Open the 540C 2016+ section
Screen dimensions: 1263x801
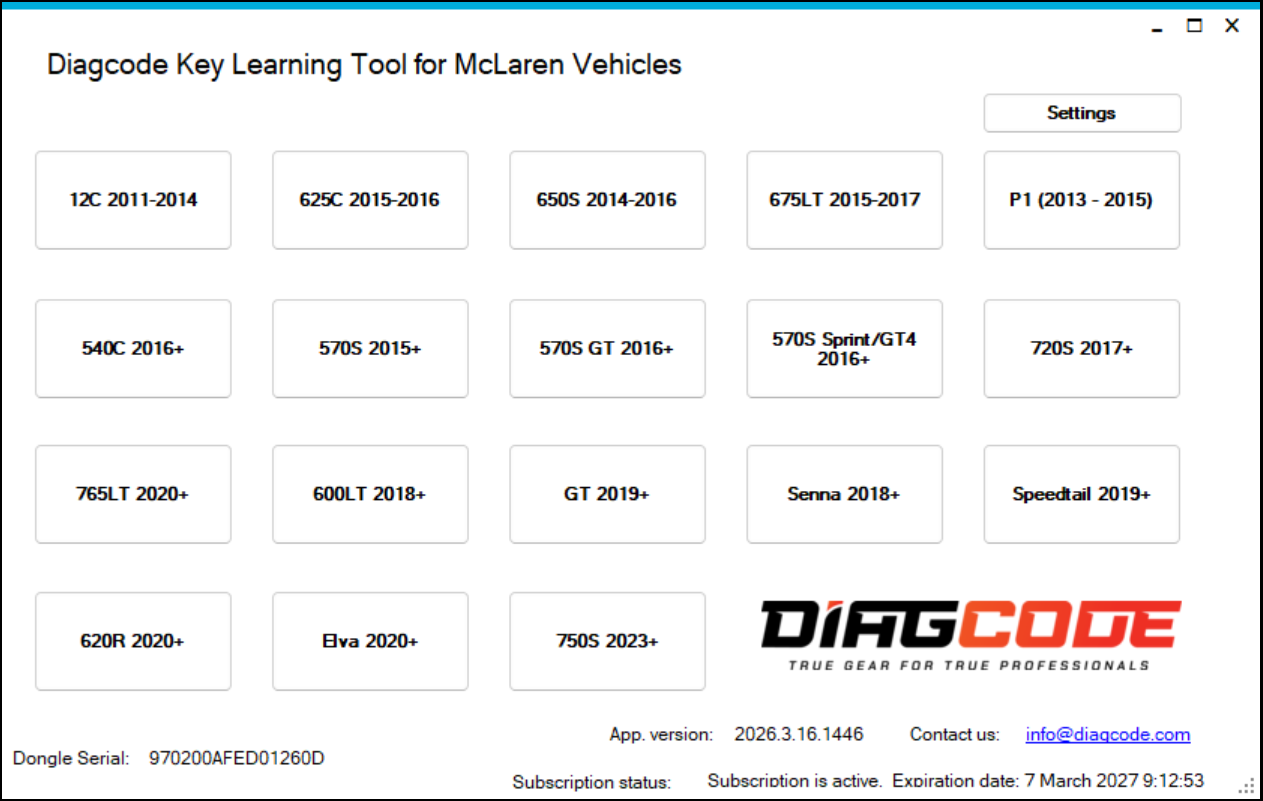click(x=133, y=348)
